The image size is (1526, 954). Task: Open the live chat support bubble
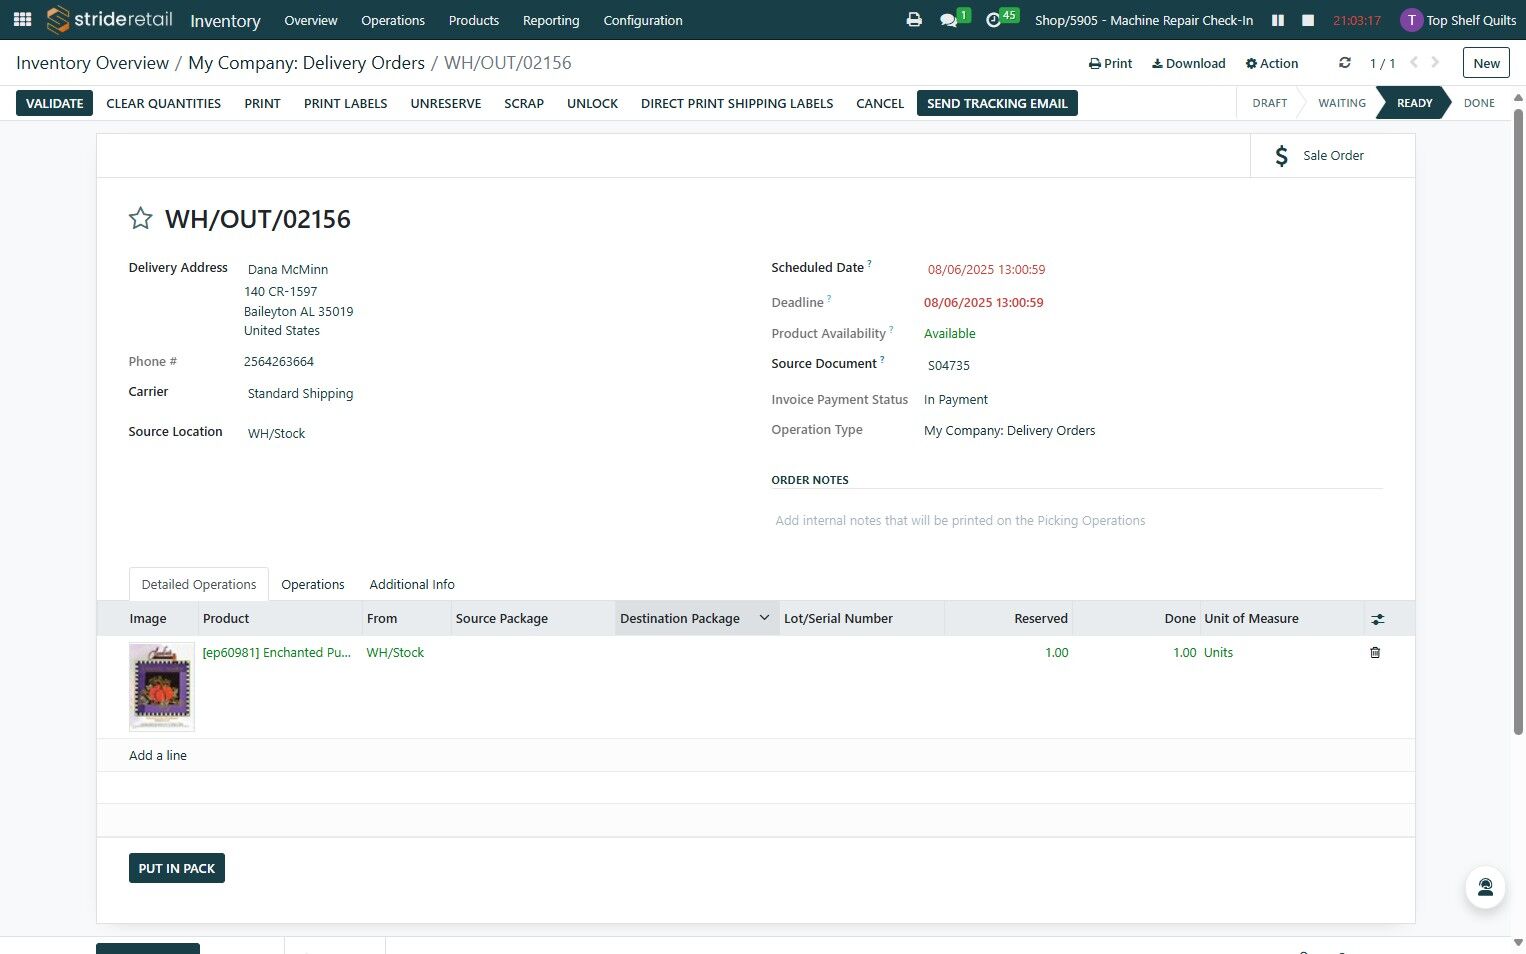tap(1485, 886)
